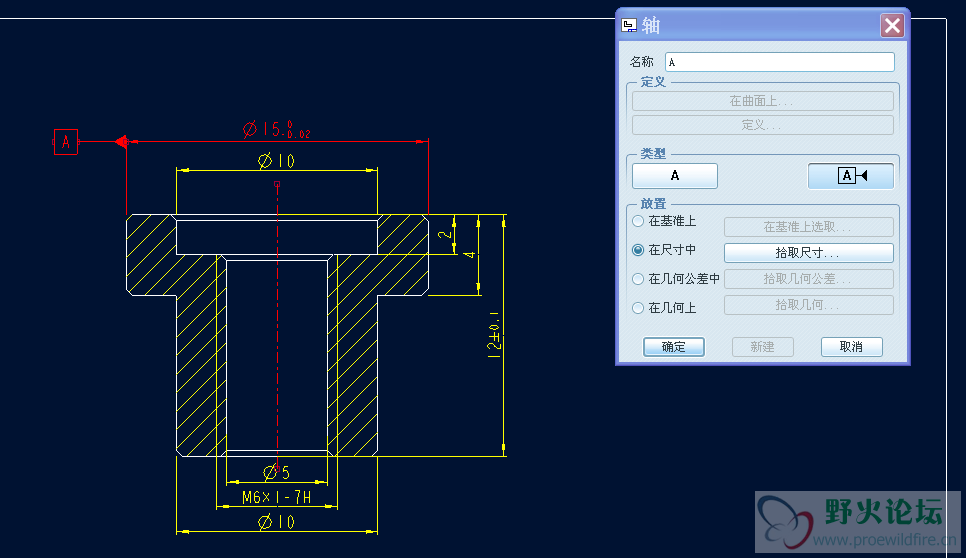The image size is (966, 558).
Task: Select the bottom Ø10 dimension text
Action: coord(276,522)
